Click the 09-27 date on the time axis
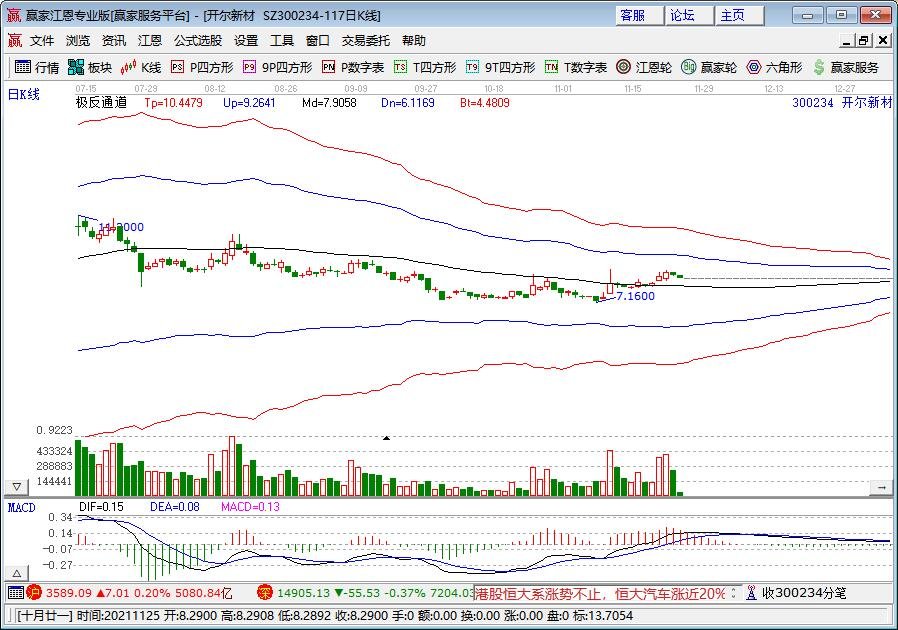 [426, 89]
